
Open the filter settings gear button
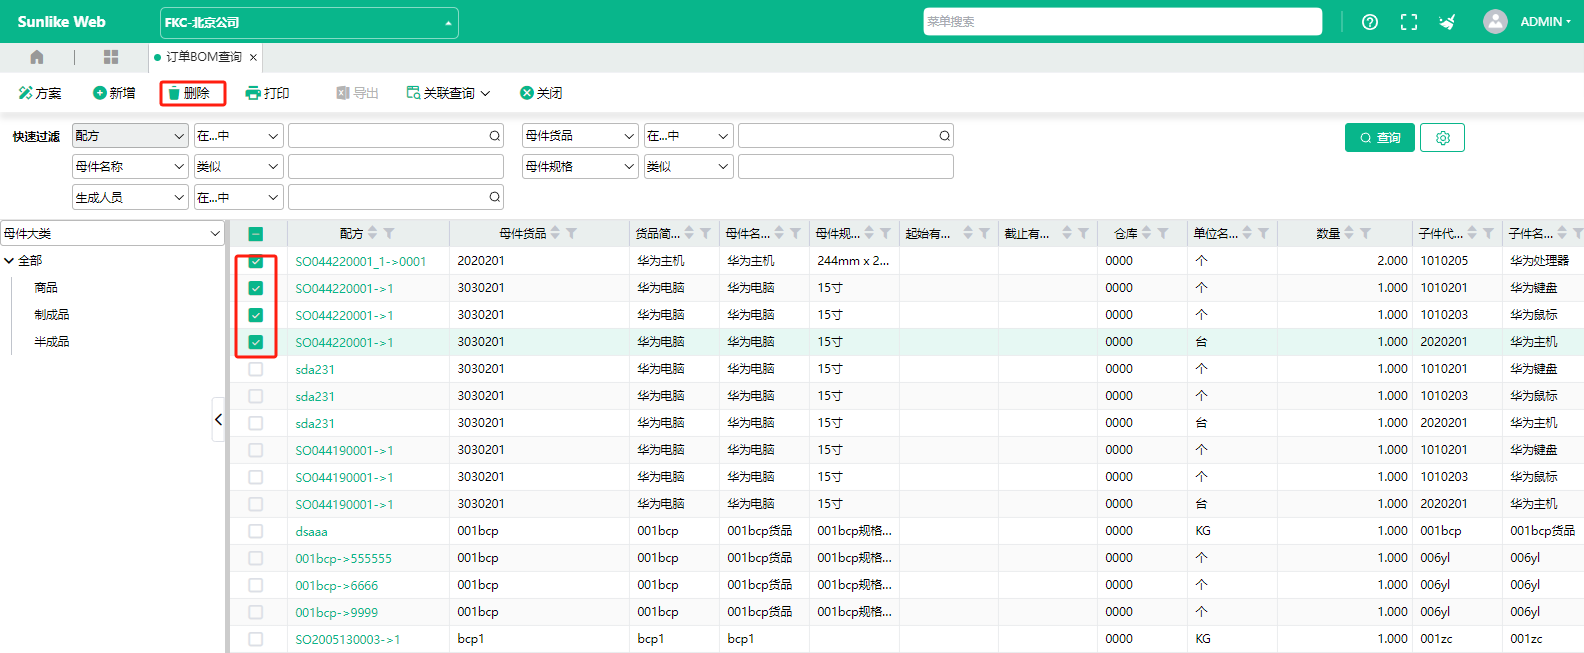(1443, 138)
